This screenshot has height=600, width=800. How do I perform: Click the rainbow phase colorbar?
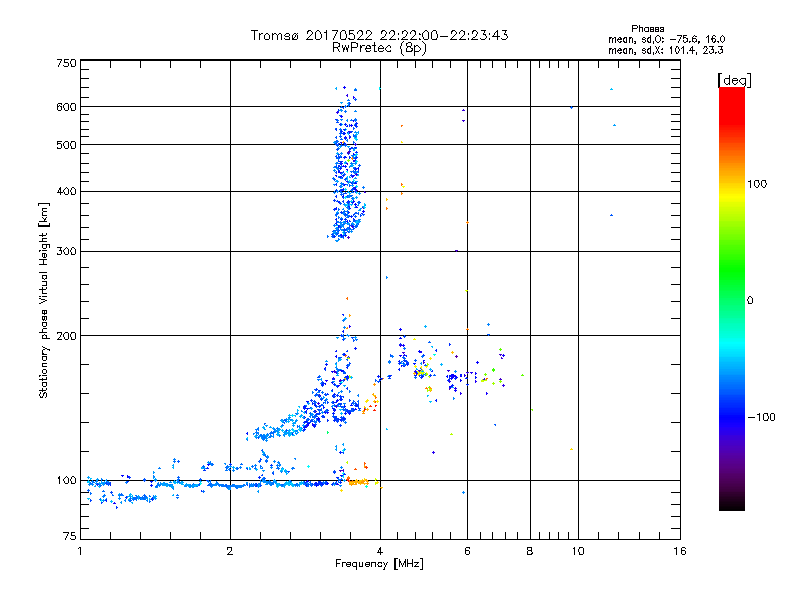click(732, 298)
